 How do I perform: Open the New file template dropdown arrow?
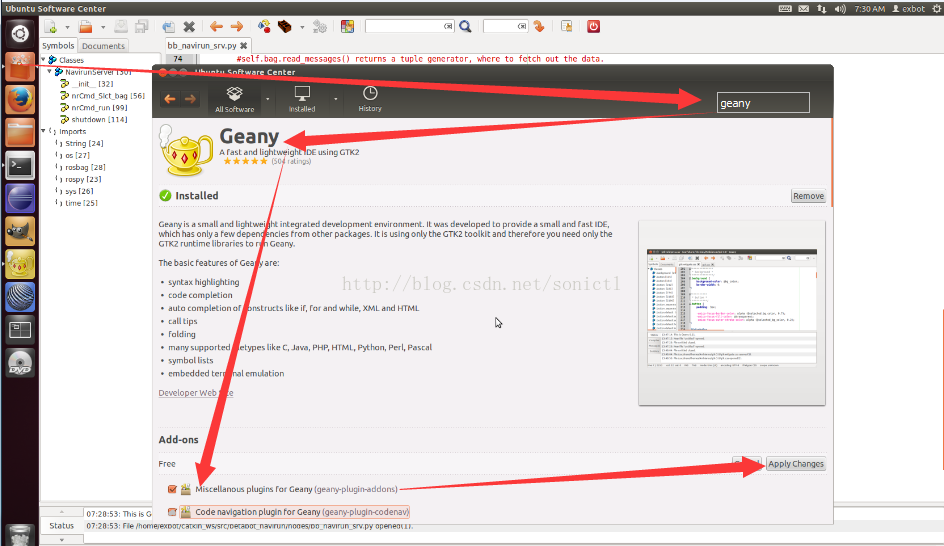67,27
